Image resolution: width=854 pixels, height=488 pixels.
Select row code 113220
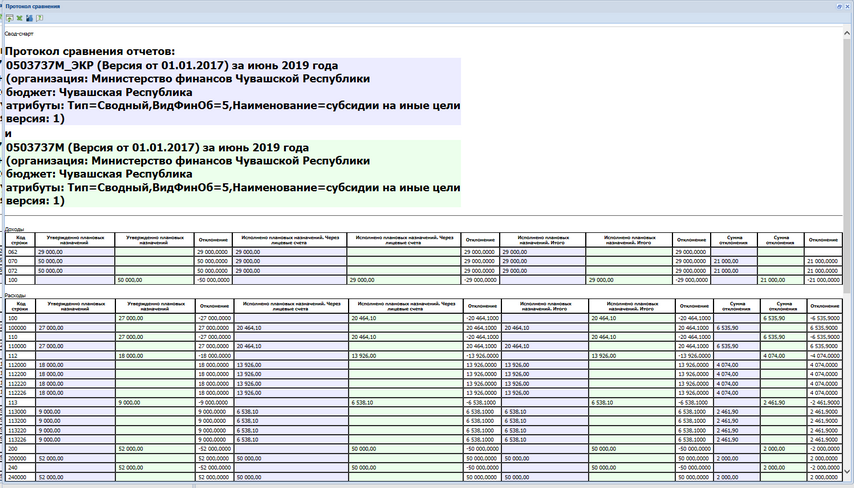(21, 430)
